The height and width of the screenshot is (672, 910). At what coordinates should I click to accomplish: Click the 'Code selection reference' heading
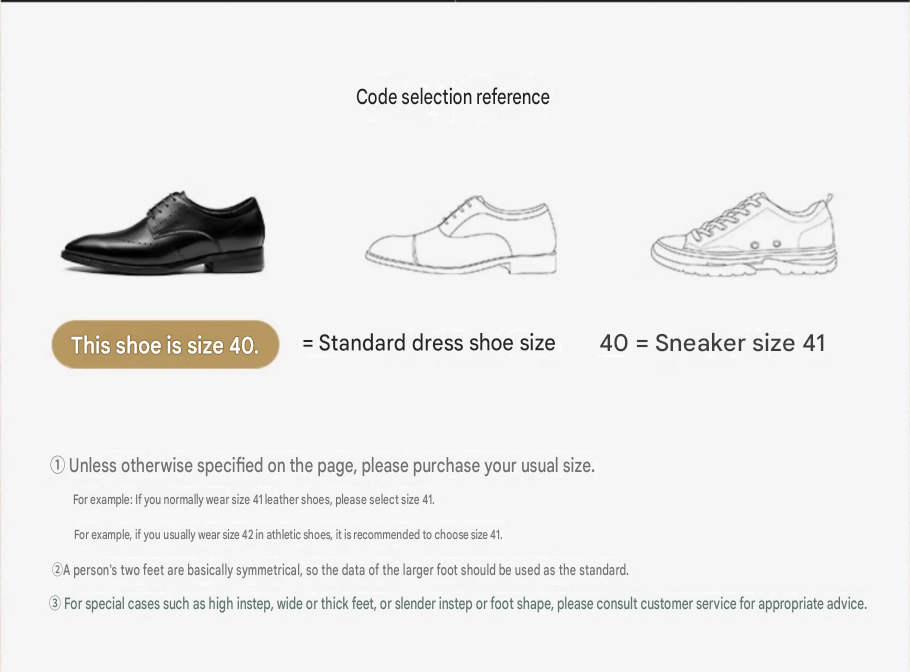[x=453, y=97]
